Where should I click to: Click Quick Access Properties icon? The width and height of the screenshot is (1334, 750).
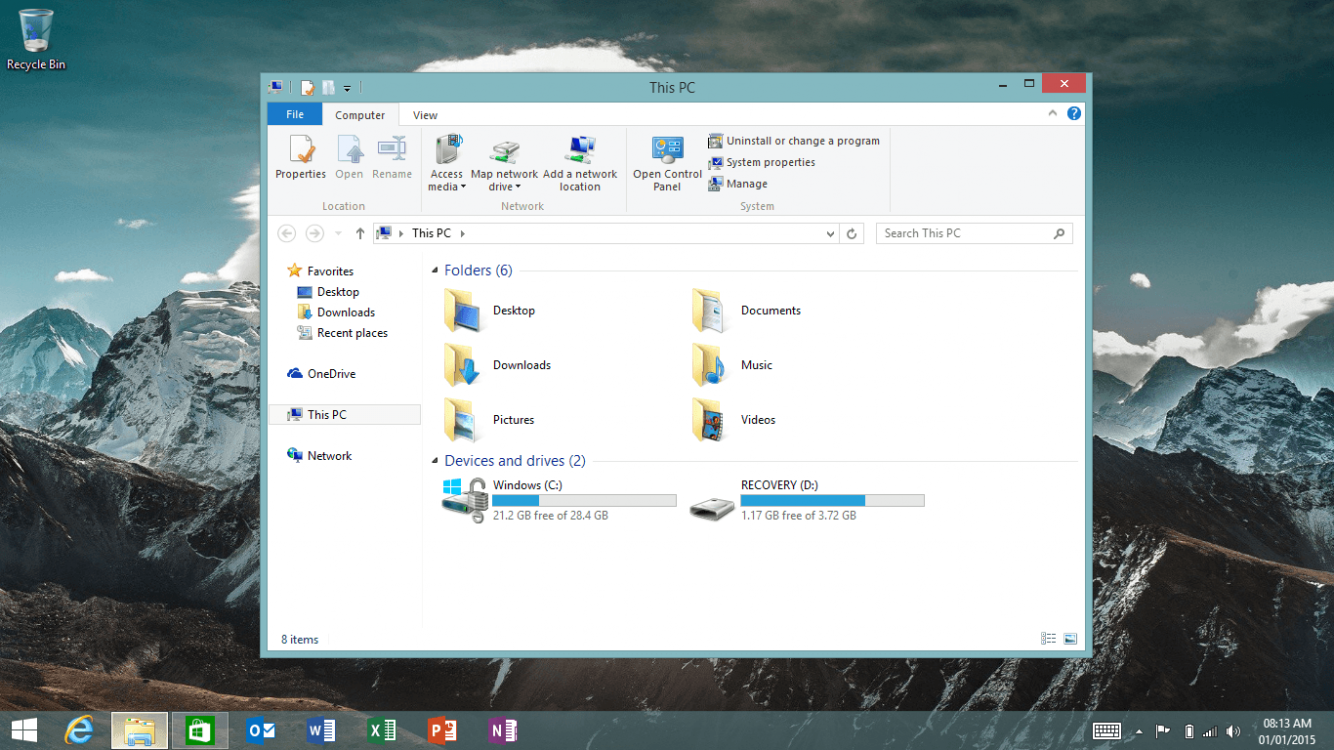tap(308, 88)
